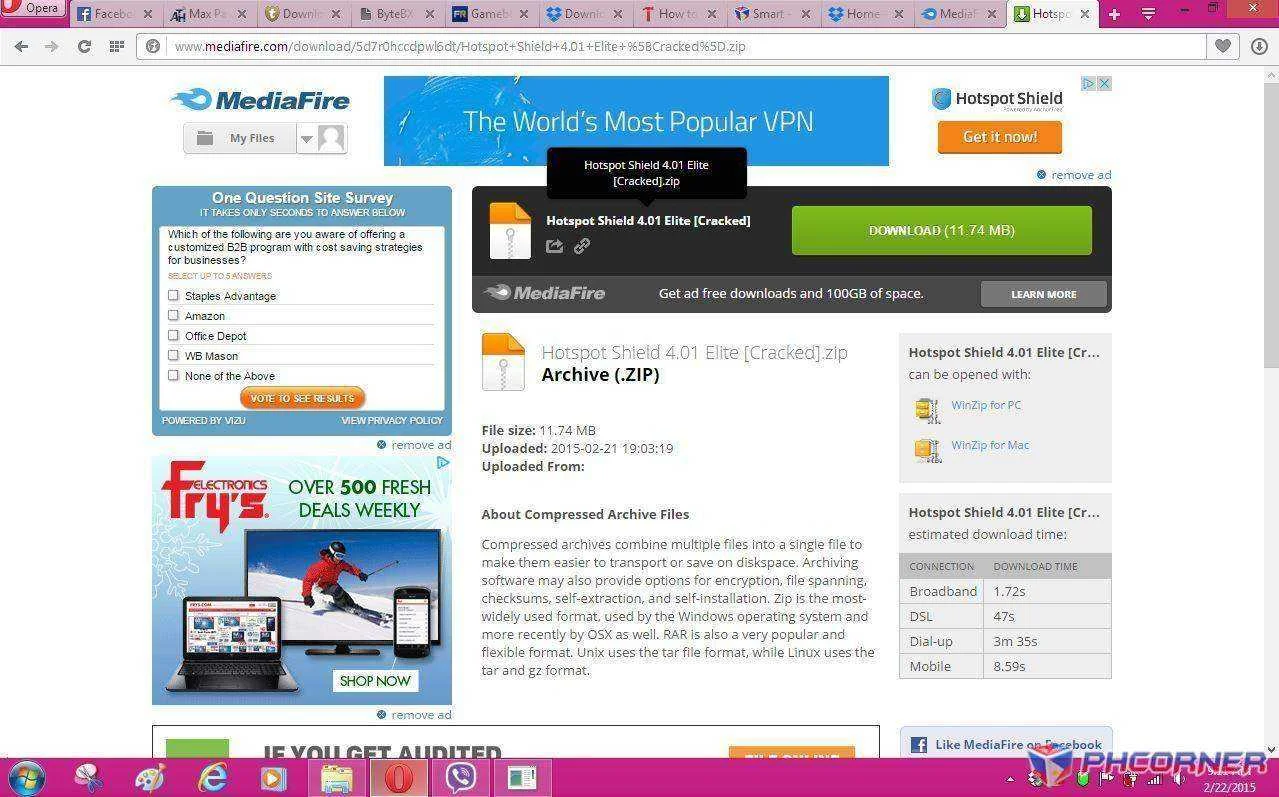Click POWERED BY VIZU text

203,421
